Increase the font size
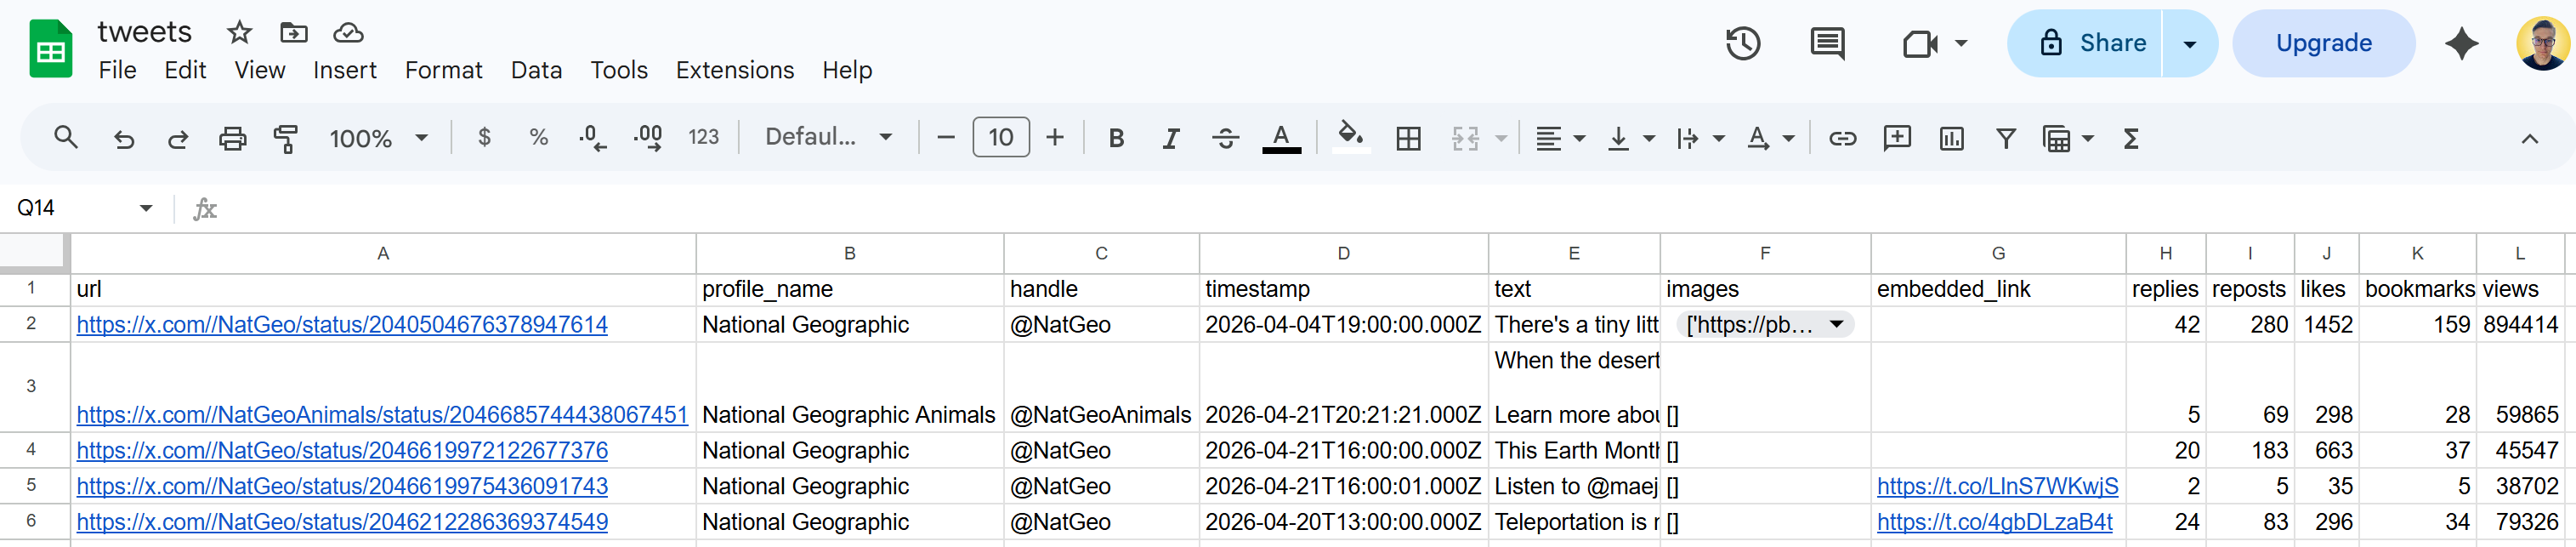The image size is (2576, 547). pos(1054,137)
